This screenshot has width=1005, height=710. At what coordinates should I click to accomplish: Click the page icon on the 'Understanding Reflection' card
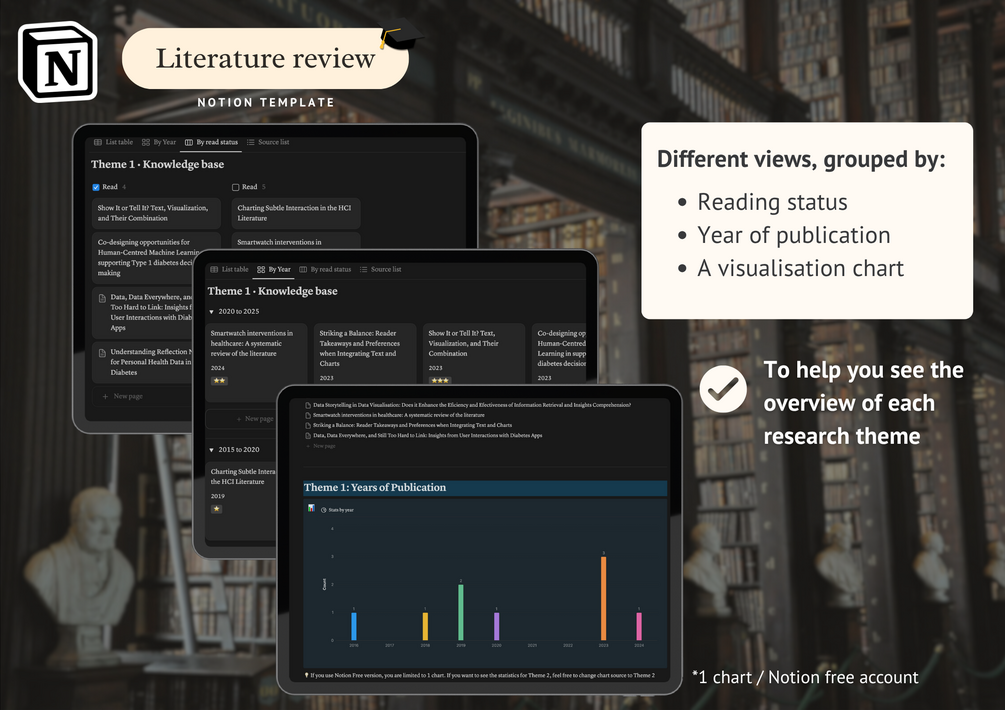[x=102, y=353]
